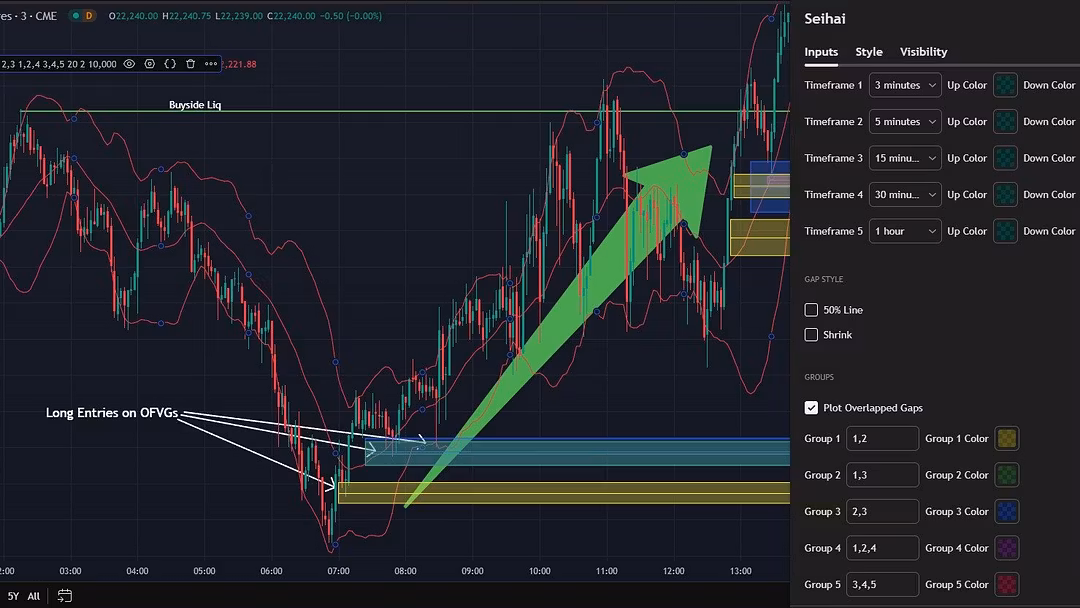Click the Go to date calendar icon
This screenshot has height=608, width=1080.
pyautogui.click(x=65, y=596)
